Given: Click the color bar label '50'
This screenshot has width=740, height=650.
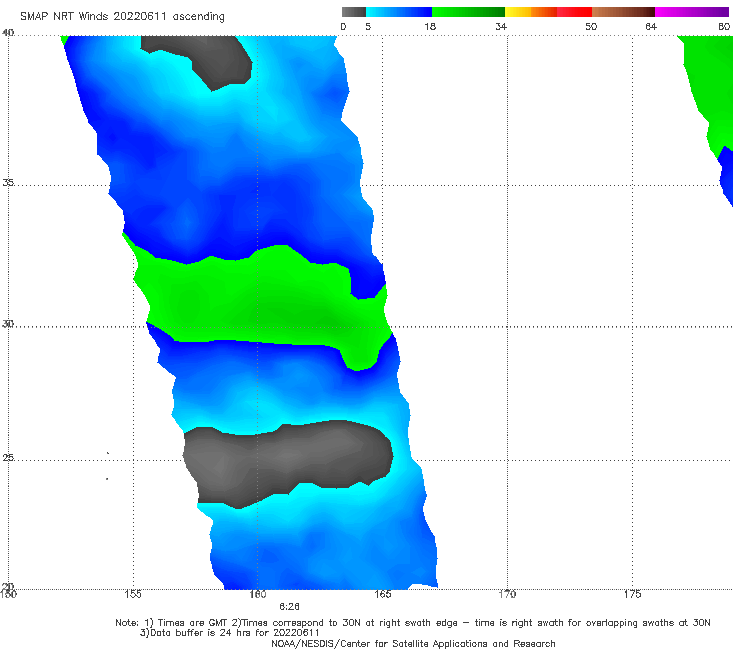Looking at the screenshot, I should click(x=591, y=27).
